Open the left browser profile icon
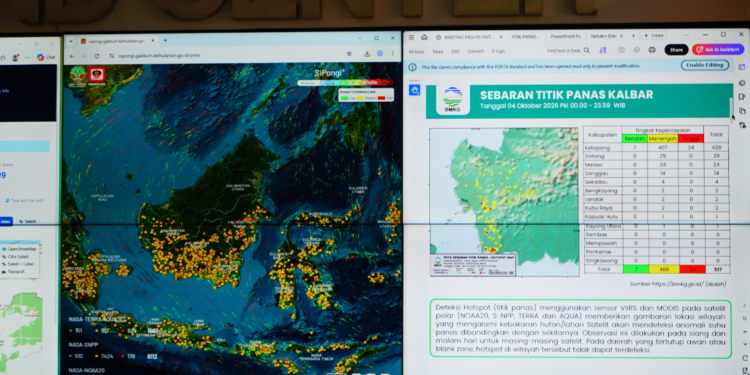Viewport: 750px width, 375px height. [x=15, y=57]
